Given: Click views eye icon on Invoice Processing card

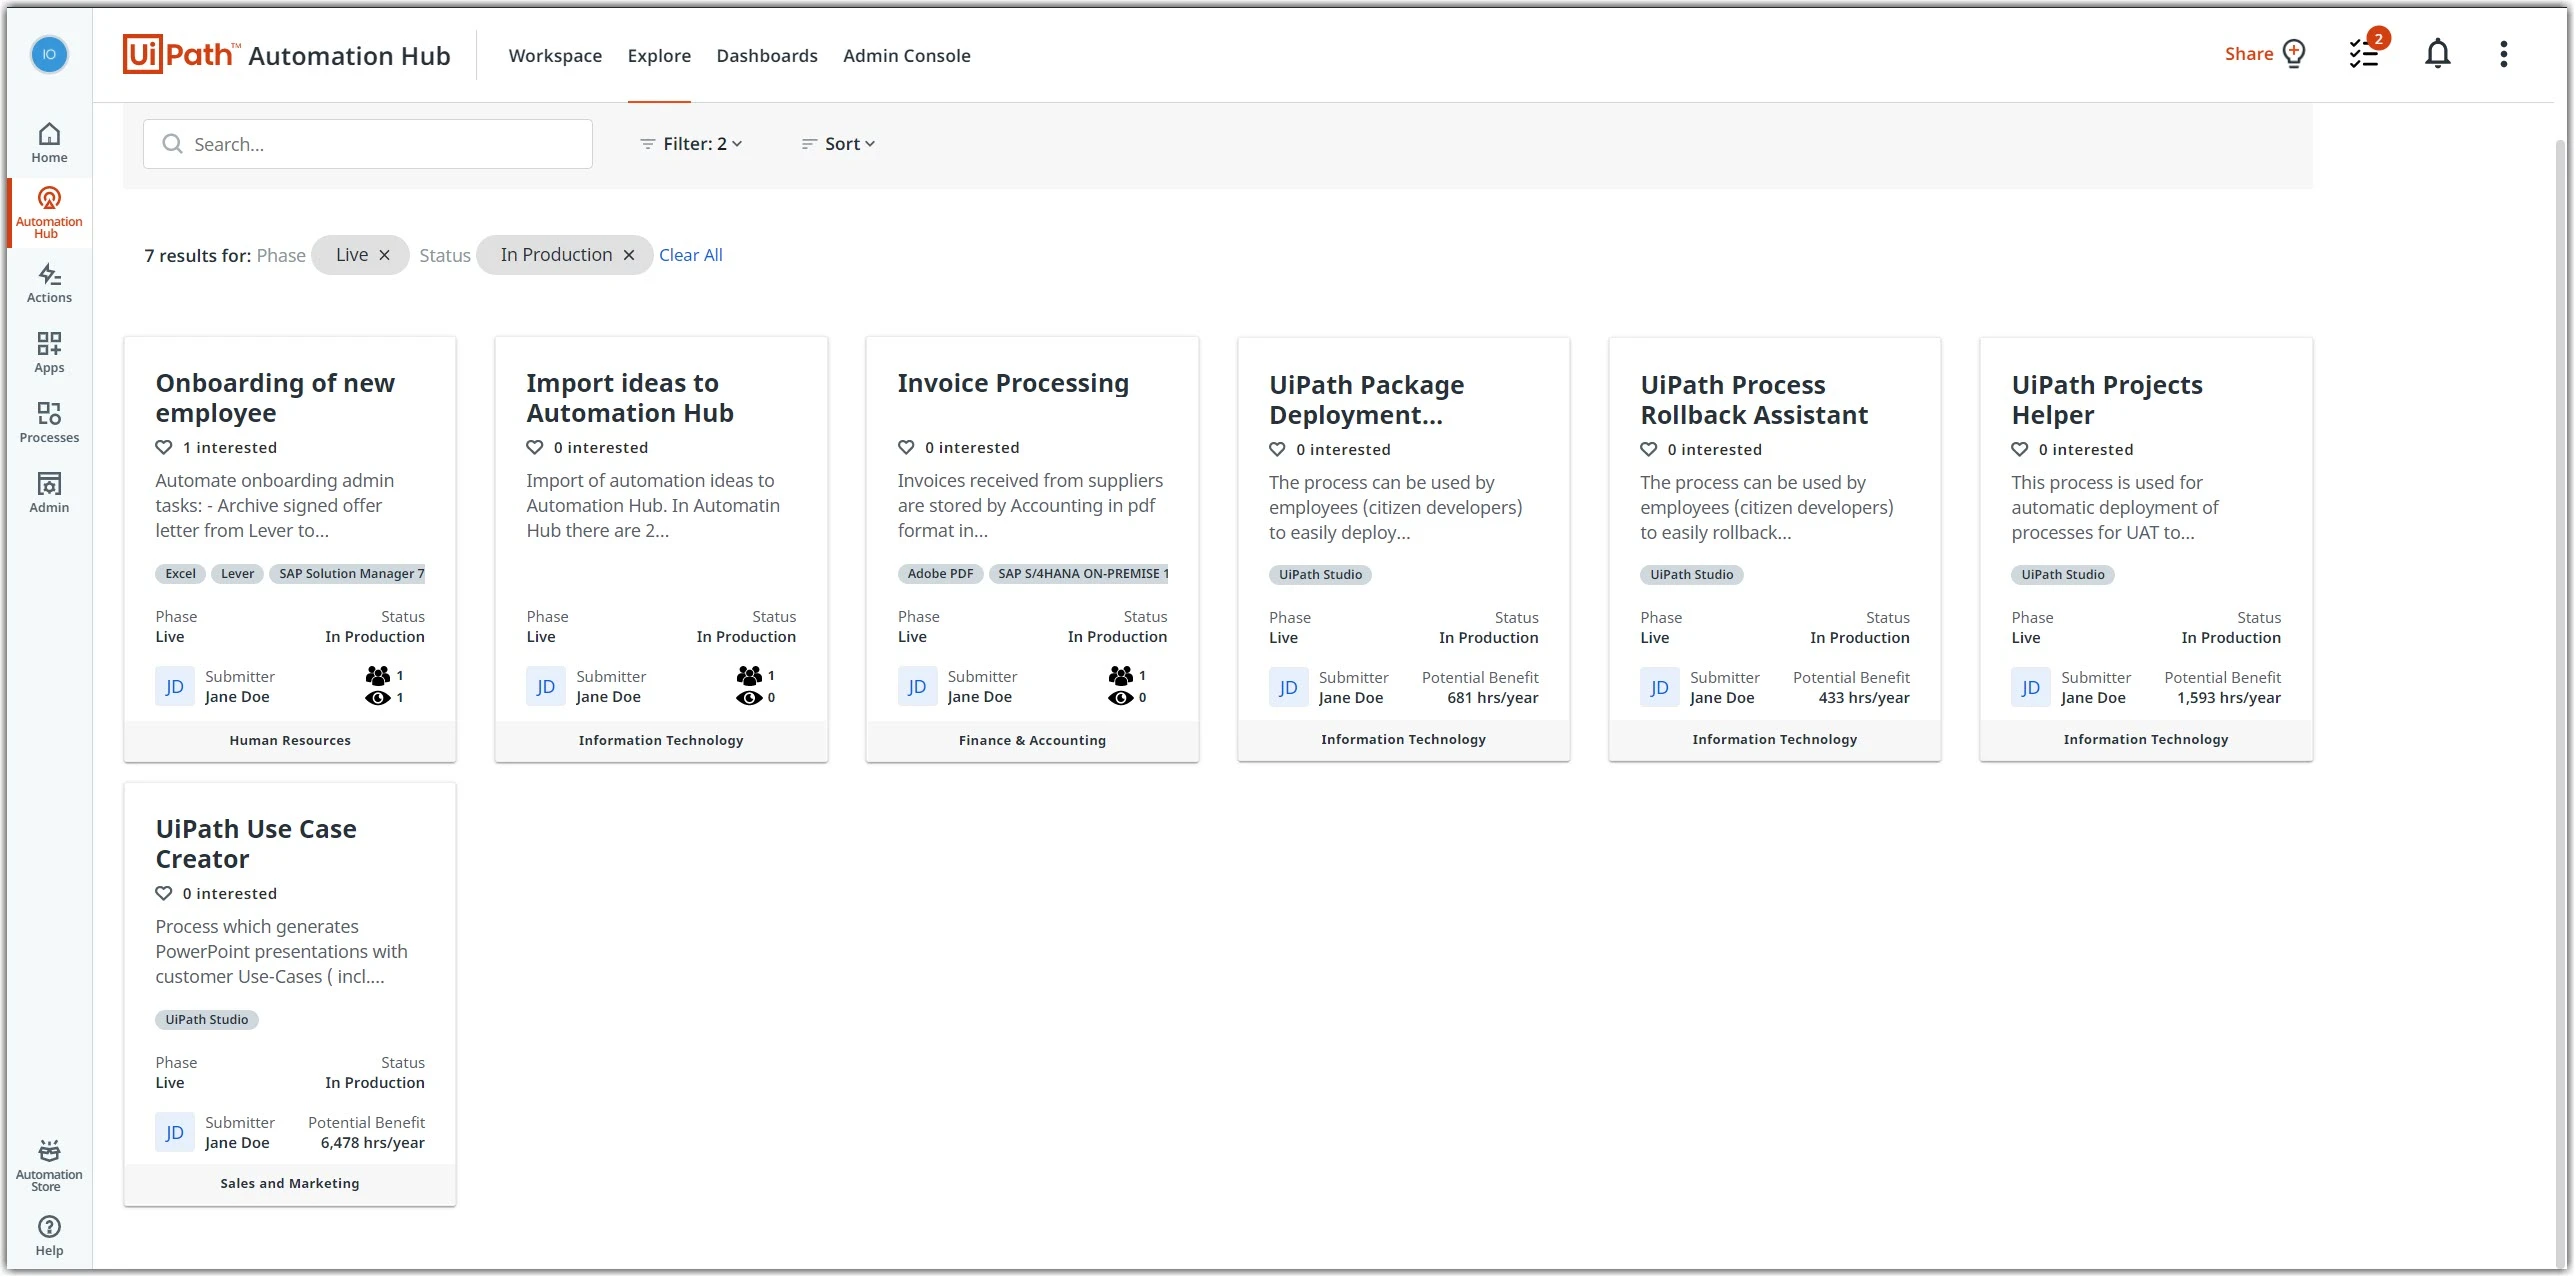Looking at the screenshot, I should [1121, 698].
